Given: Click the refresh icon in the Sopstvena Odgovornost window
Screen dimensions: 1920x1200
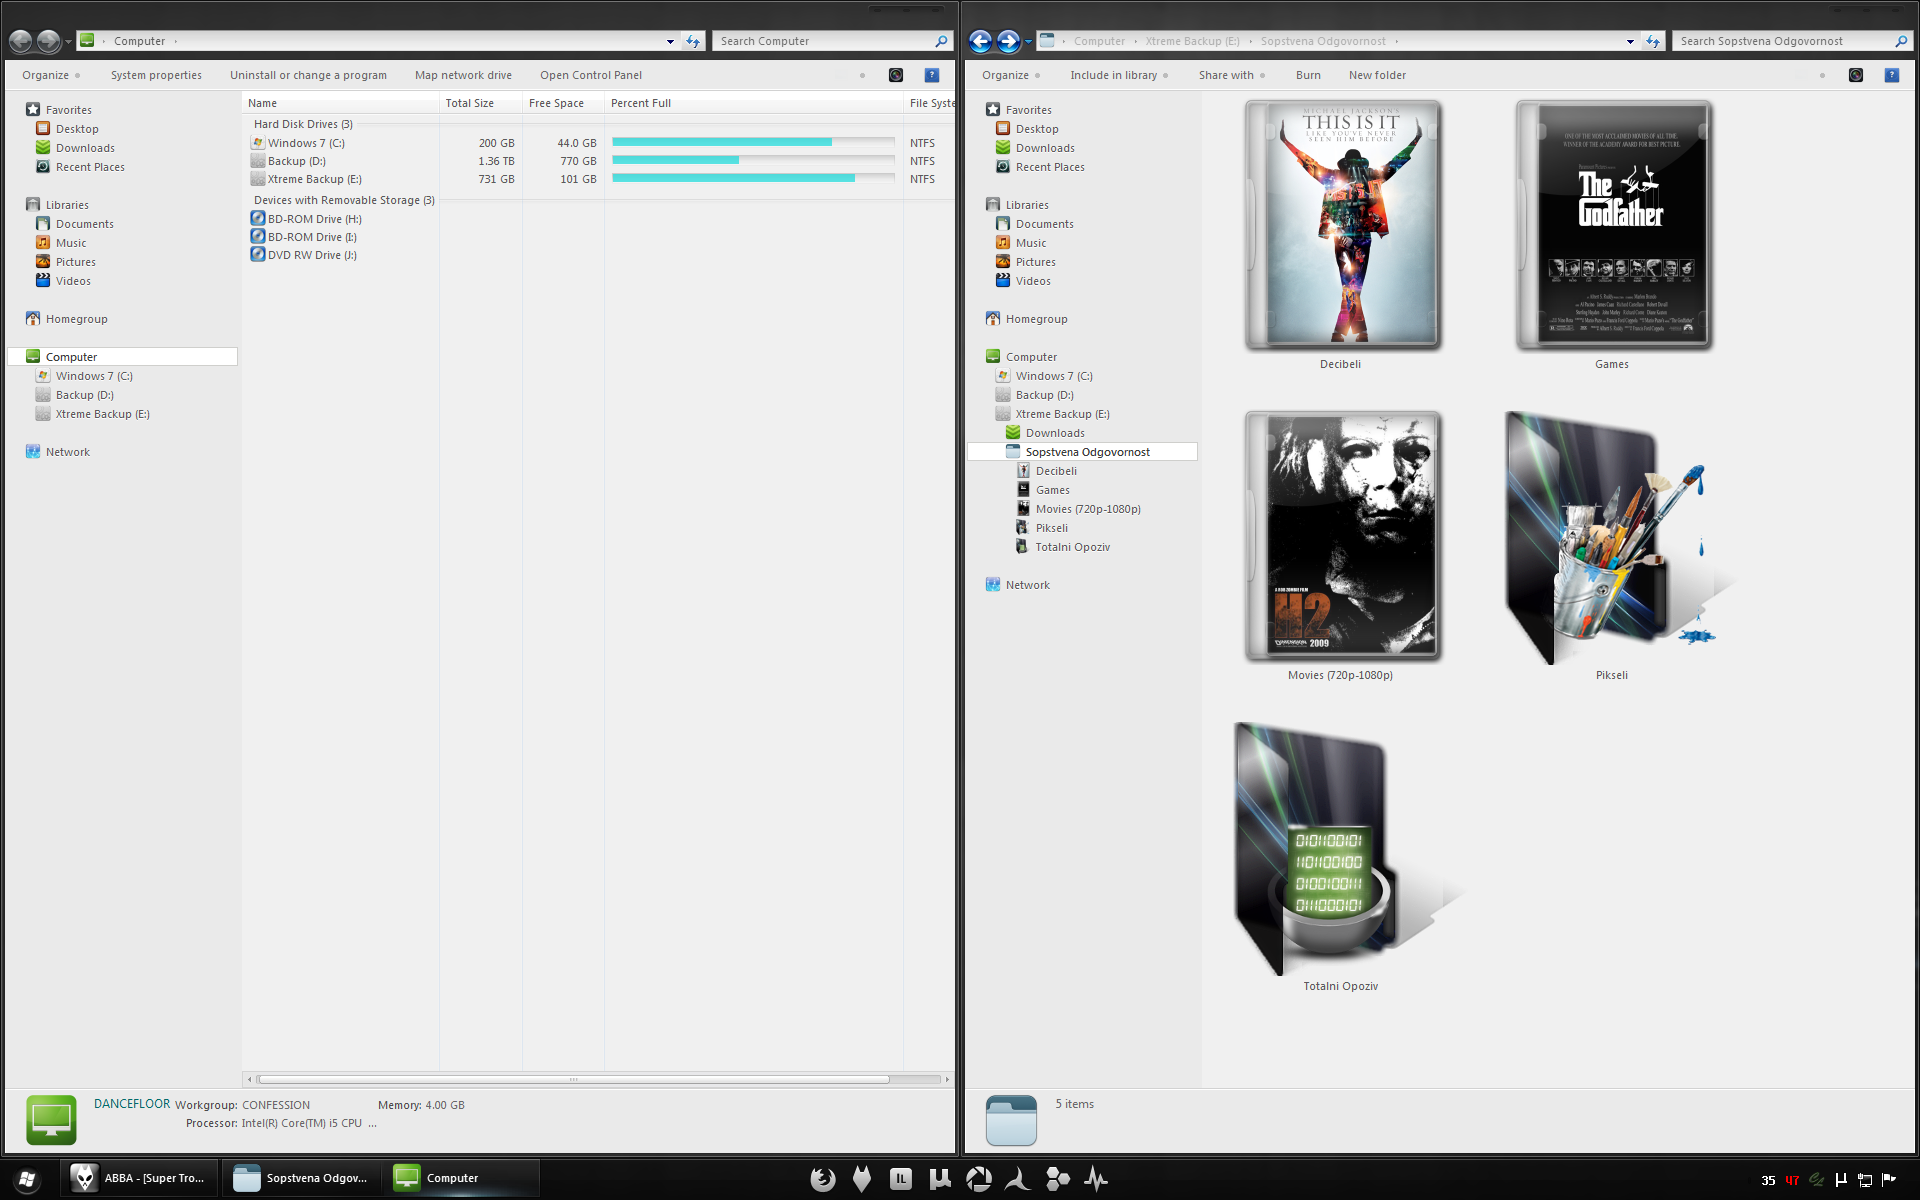Looking at the screenshot, I should 1653,41.
